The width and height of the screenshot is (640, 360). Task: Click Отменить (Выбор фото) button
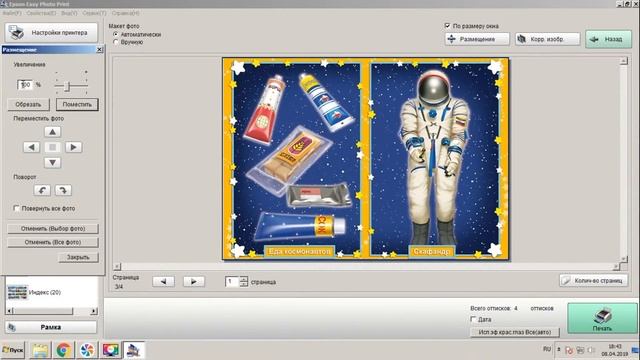53,229
